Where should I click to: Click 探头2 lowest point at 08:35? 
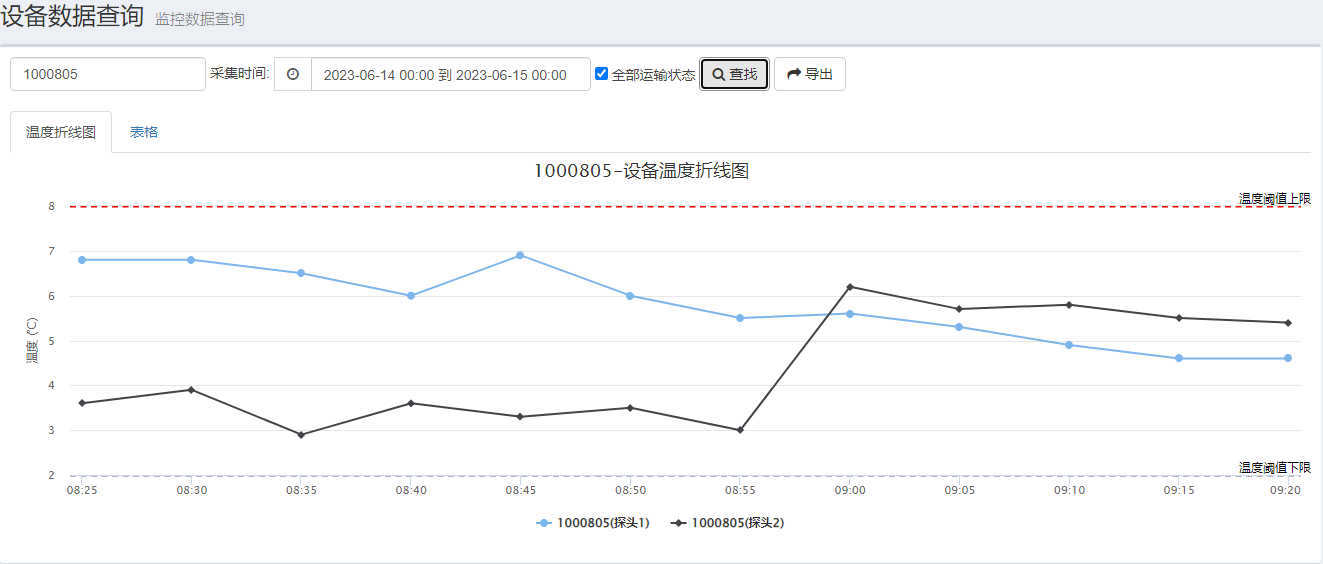click(x=301, y=435)
